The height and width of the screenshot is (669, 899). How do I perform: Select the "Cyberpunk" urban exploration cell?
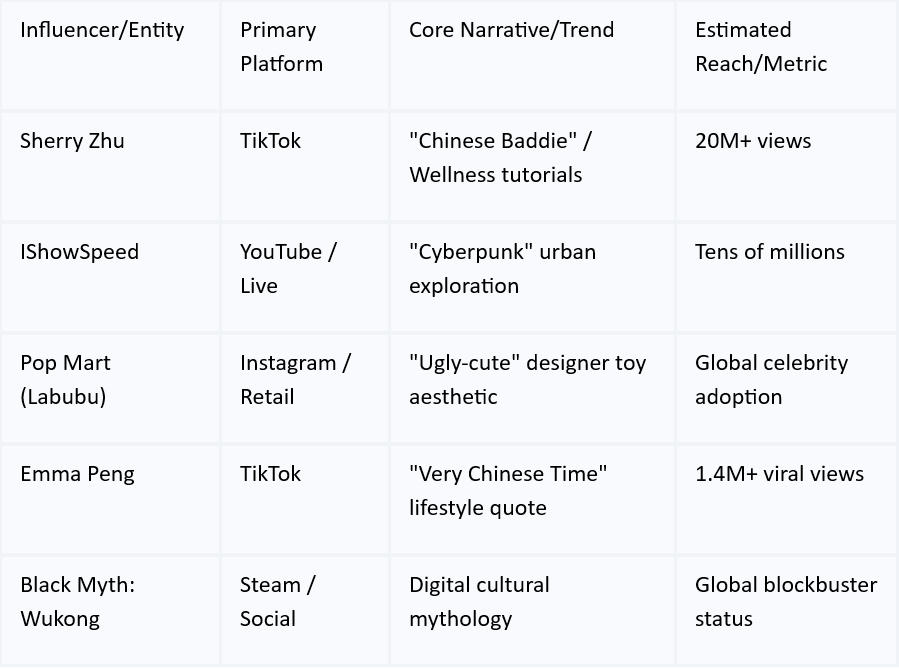pos(502,269)
